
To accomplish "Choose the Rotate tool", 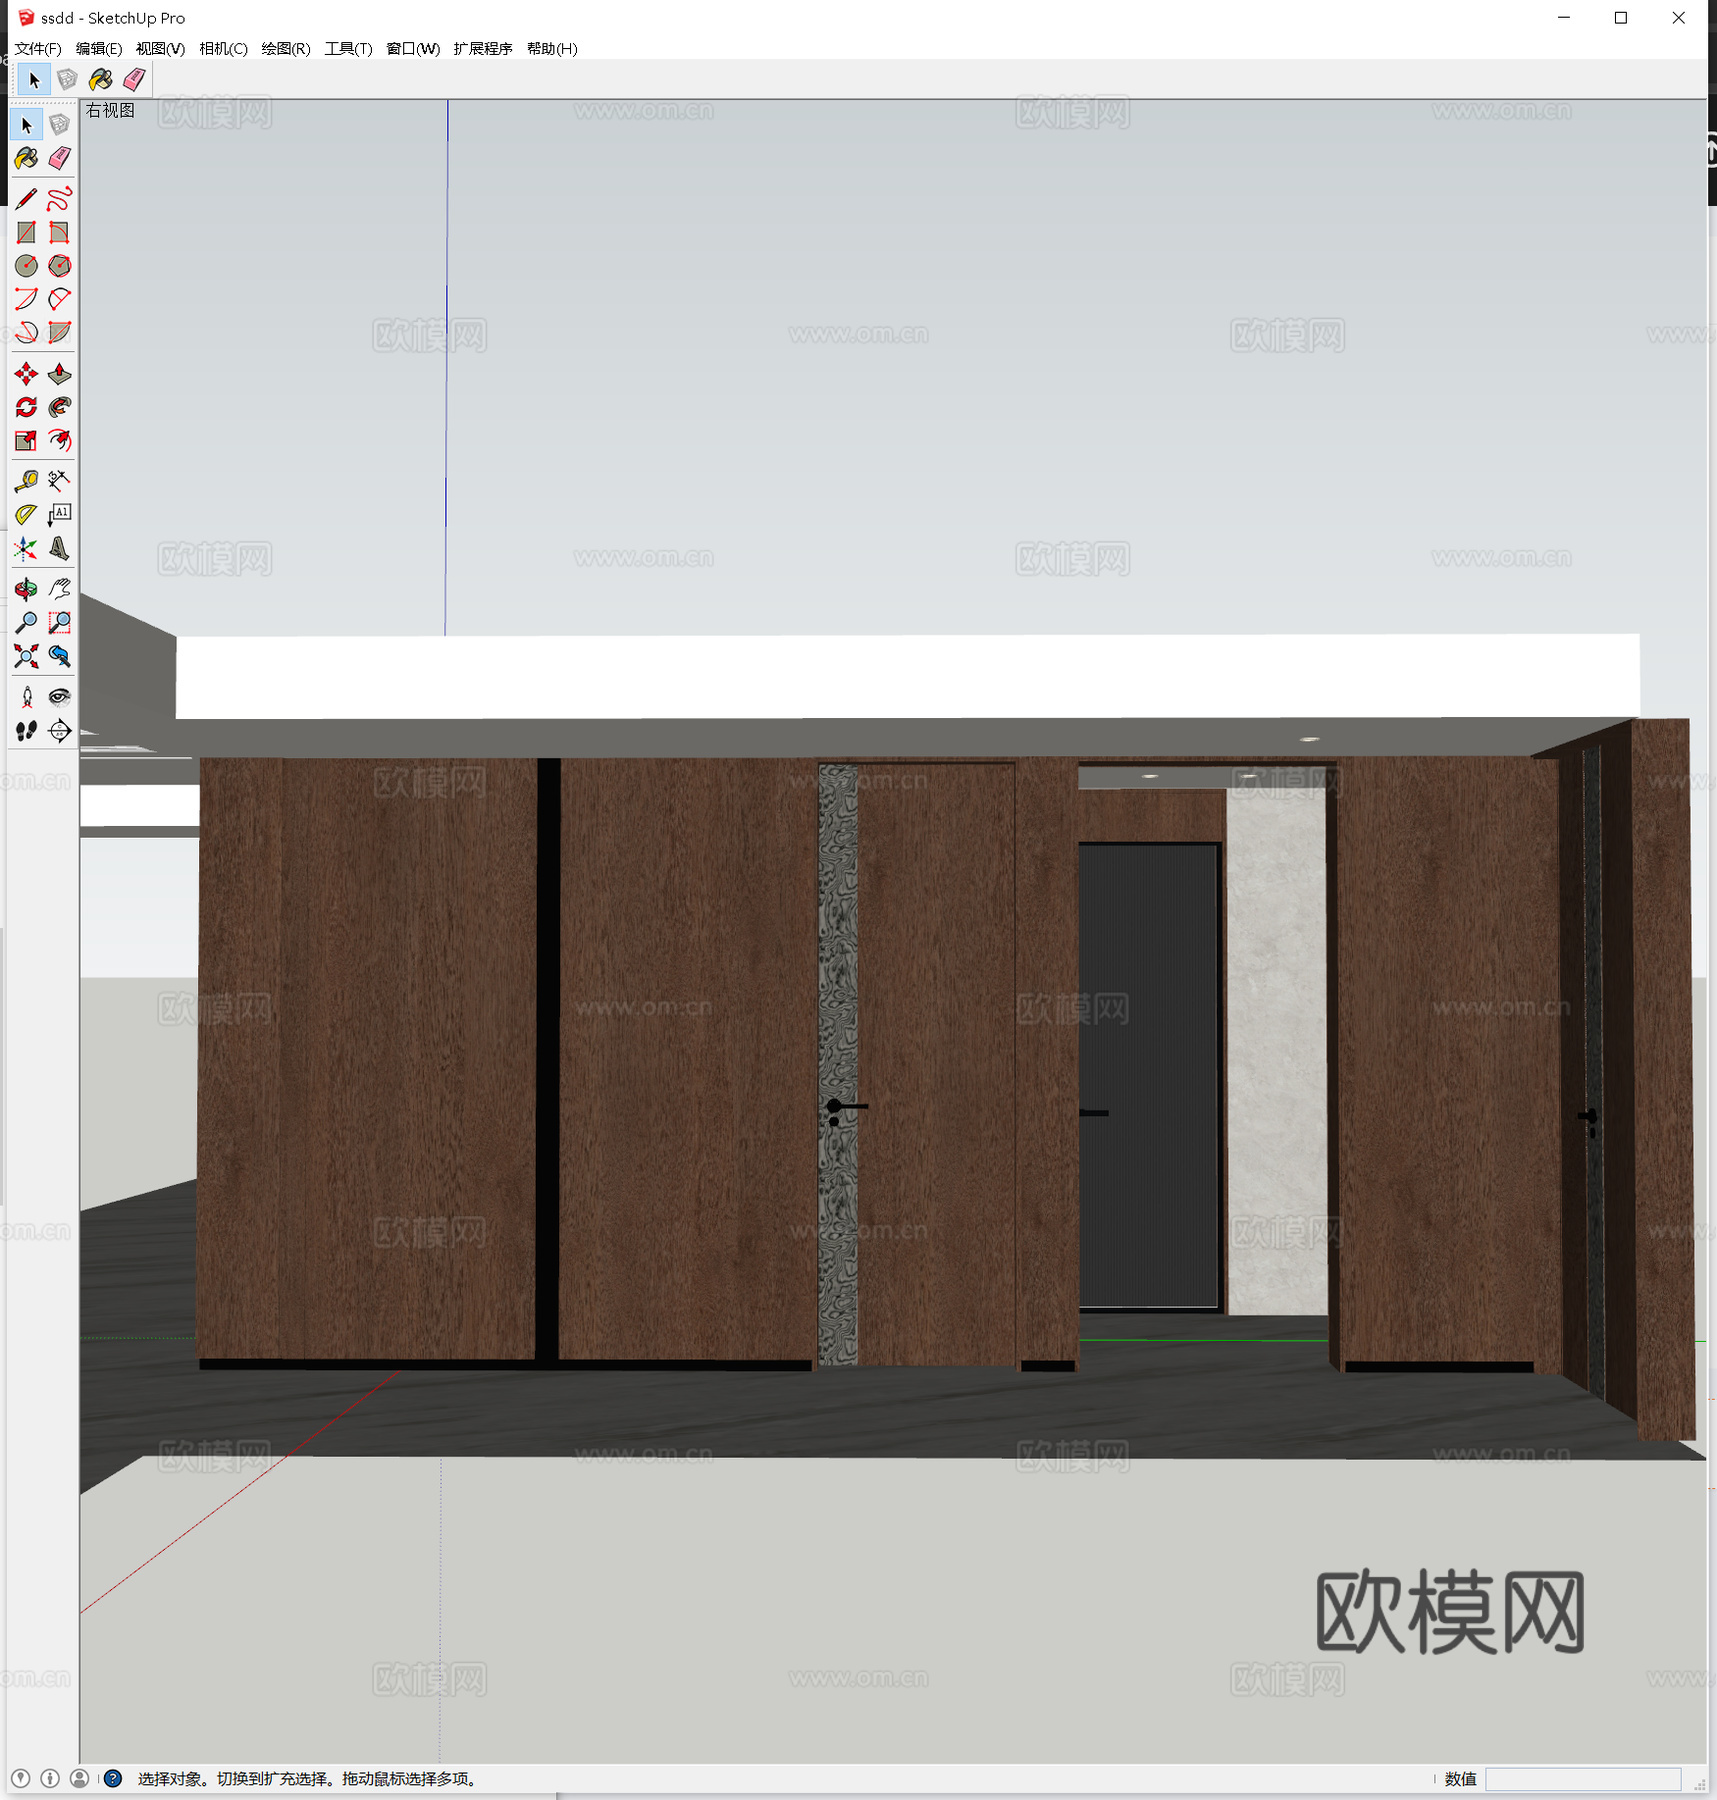I will 27,407.
